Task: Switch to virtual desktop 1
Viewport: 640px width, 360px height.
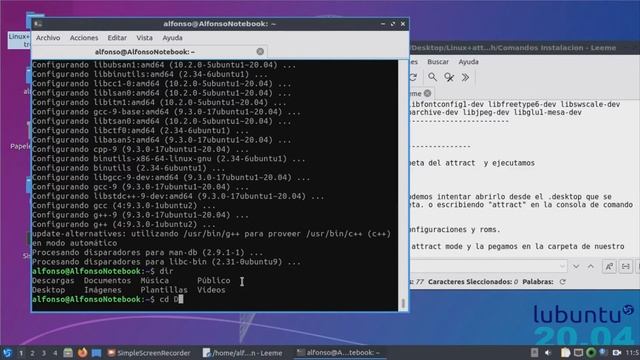Action: coord(21,353)
